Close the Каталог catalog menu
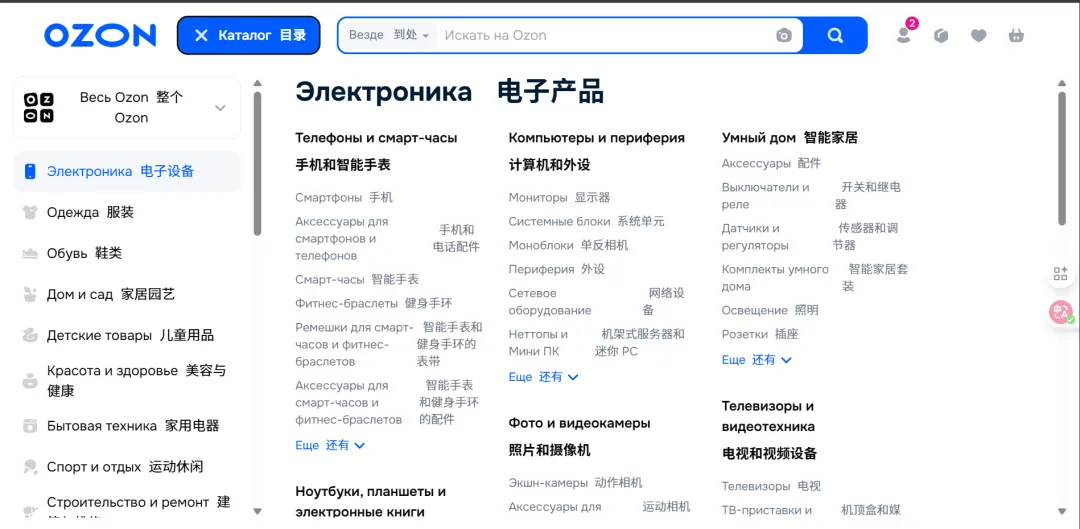 [249, 35]
